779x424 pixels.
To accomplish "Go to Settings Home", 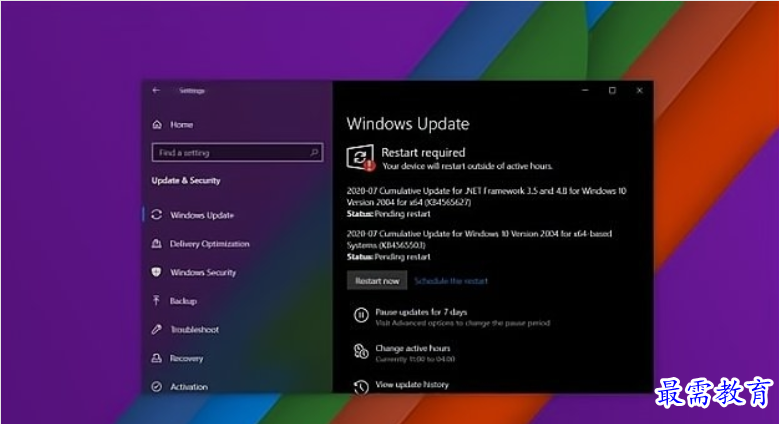I will pyautogui.click(x=181, y=125).
